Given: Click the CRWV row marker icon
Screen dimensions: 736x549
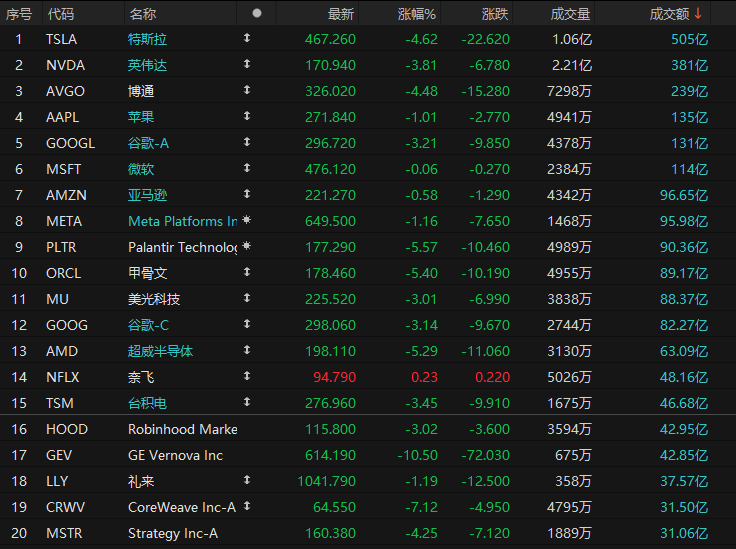Looking at the screenshot, I should (247, 506).
